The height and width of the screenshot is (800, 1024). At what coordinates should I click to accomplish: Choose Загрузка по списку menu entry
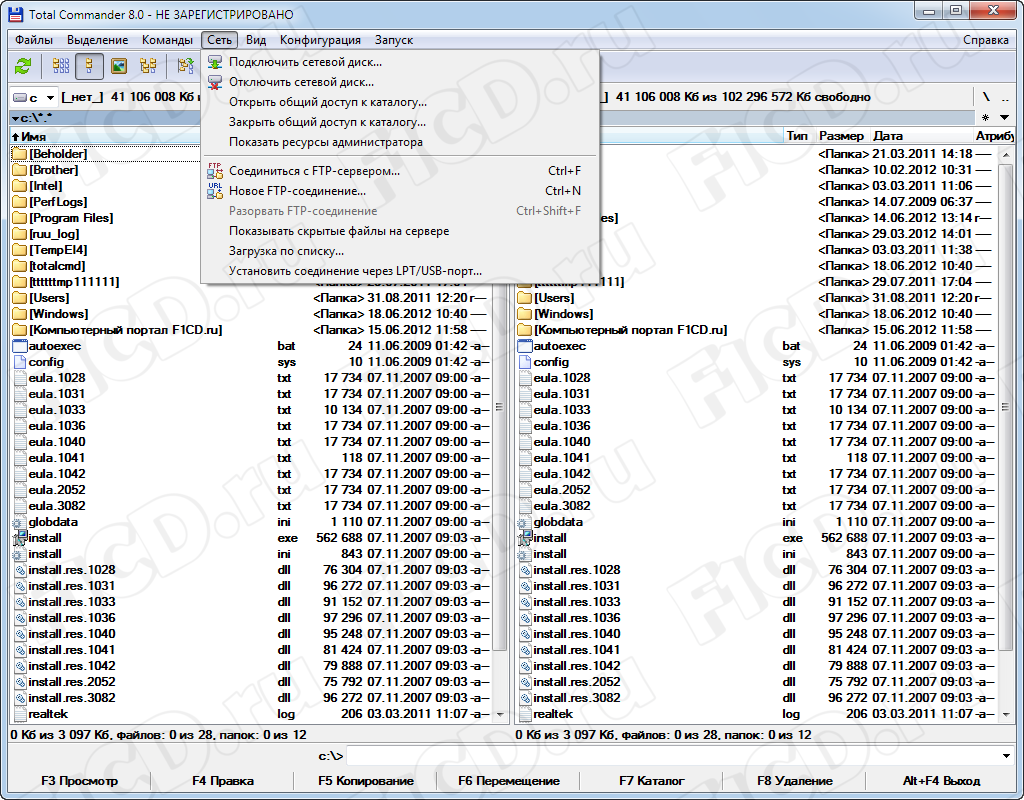400,251
